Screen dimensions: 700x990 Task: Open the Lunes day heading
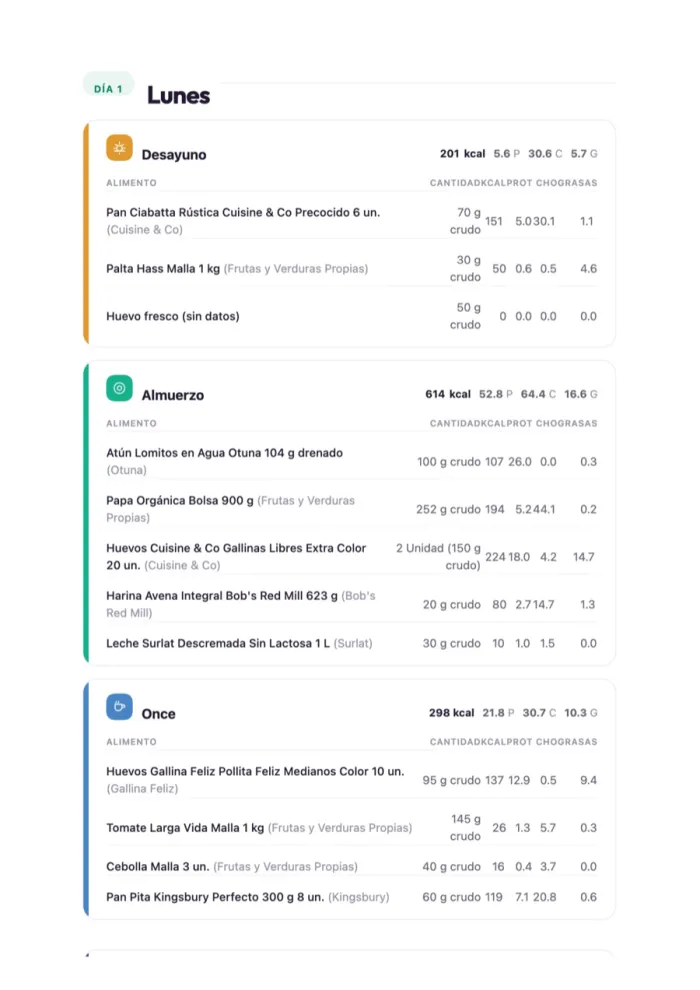(179, 95)
